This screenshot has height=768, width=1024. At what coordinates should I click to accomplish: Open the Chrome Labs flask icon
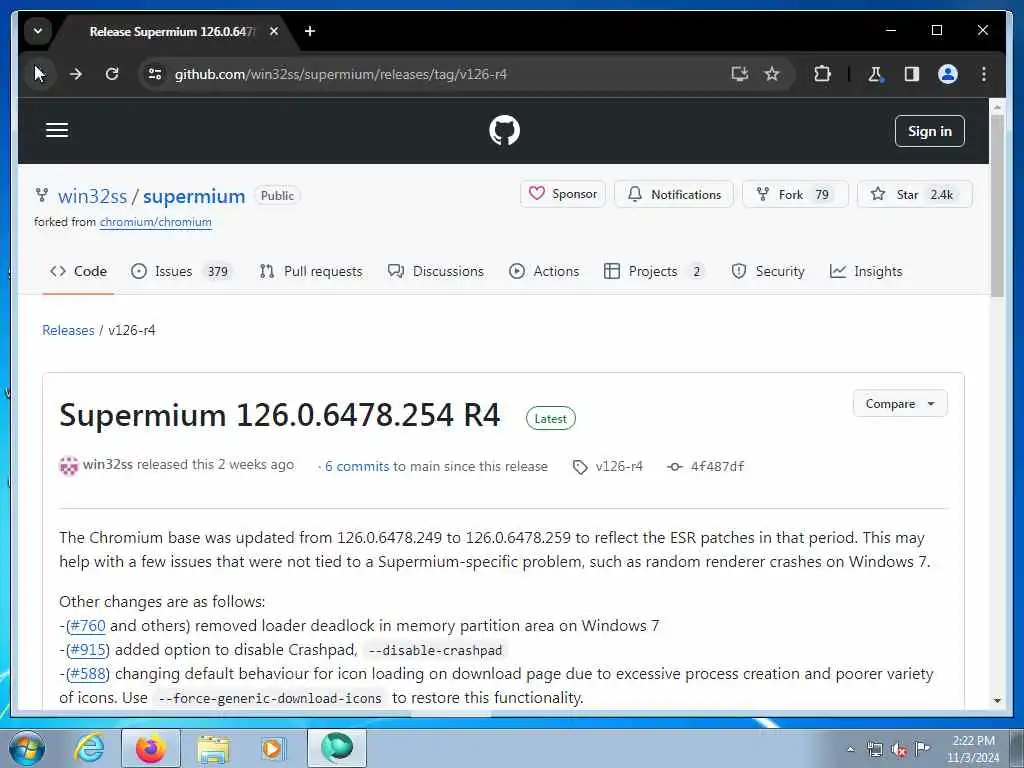(x=875, y=74)
